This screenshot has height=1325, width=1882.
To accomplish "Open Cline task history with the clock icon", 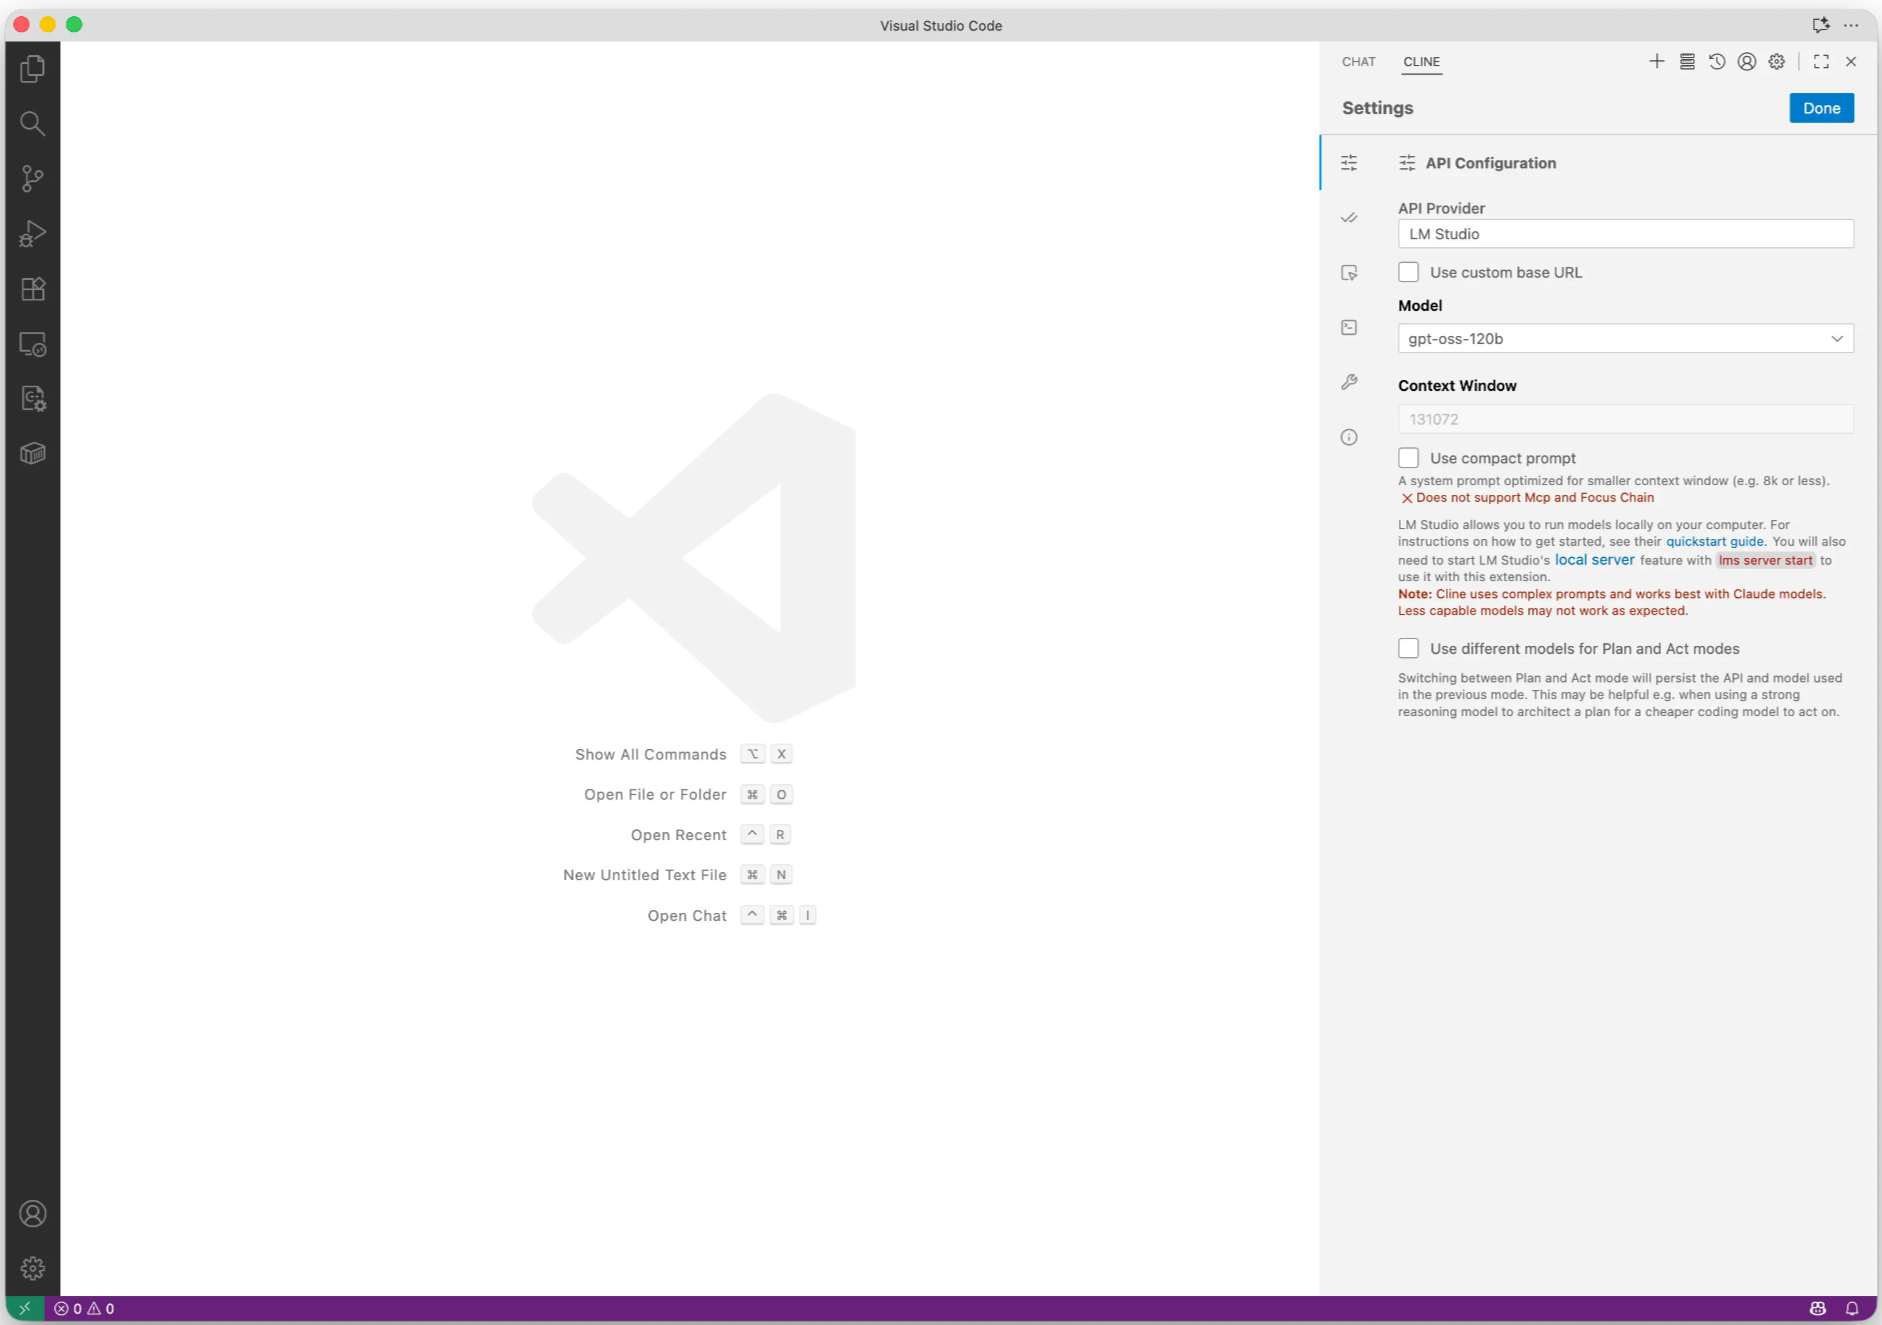I will 1717,61.
